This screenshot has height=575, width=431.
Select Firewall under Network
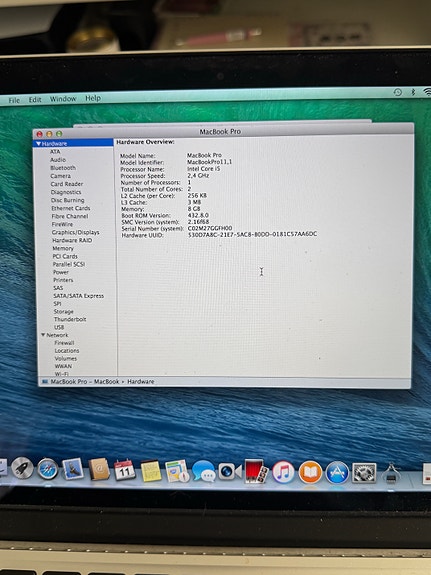[x=64, y=343]
